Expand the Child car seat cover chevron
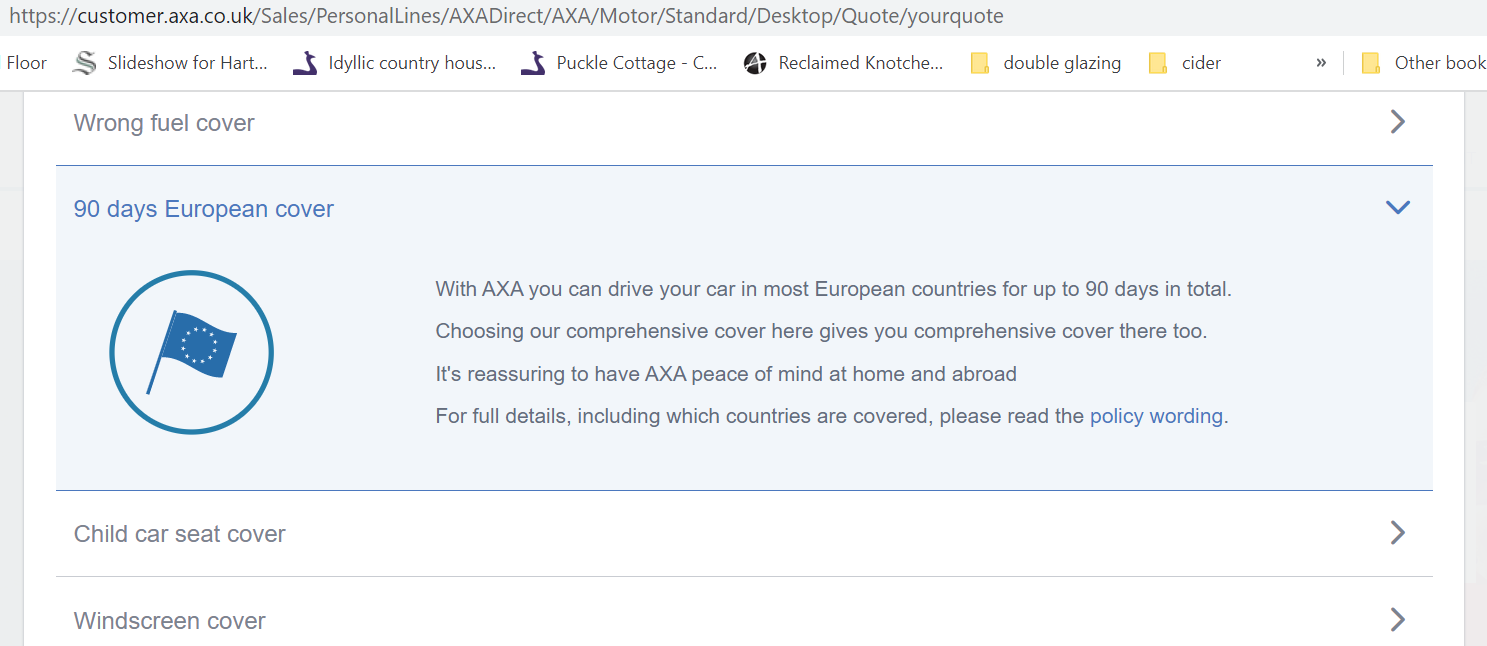Image resolution: width=1487 pixels, height=646 pixels. point(1398,533)
